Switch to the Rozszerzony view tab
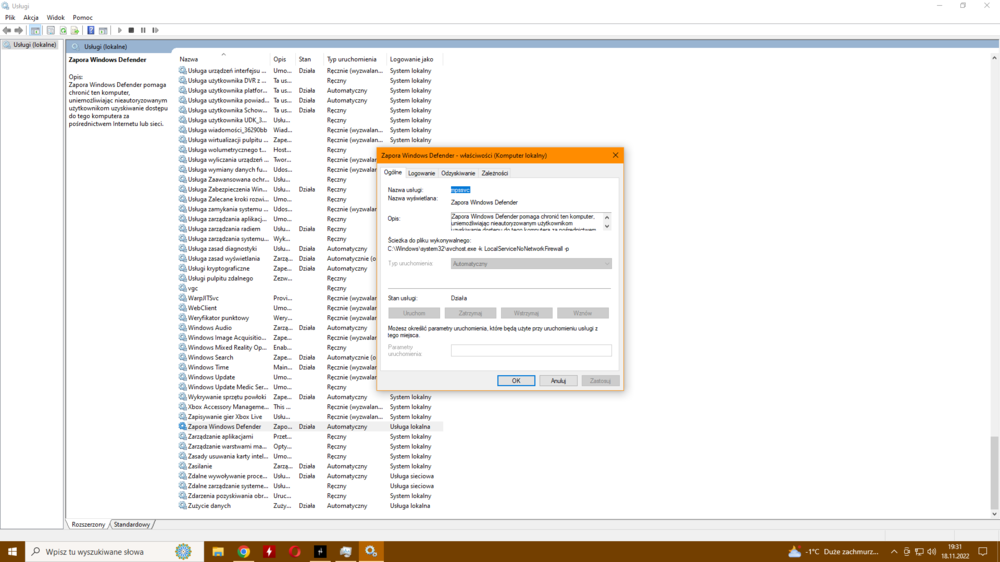This screenshot has width=1000, height=562. pyautogui.click(x=88, y=524)
